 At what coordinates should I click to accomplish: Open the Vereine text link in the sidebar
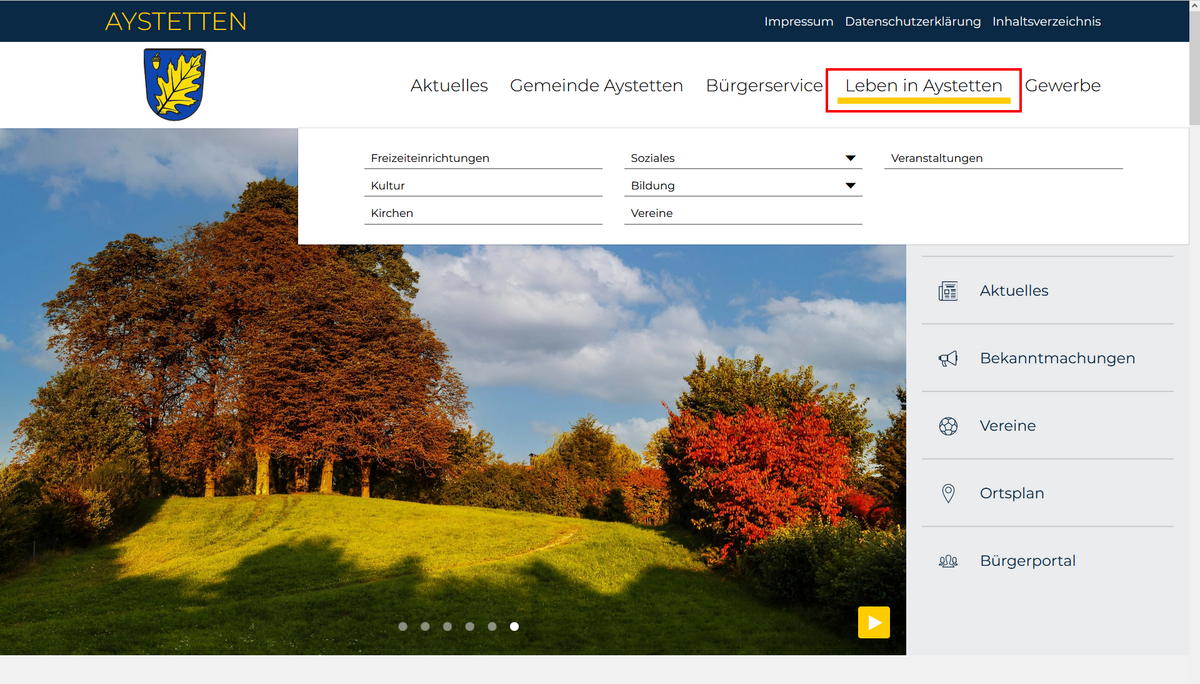tap(1008, 426)
